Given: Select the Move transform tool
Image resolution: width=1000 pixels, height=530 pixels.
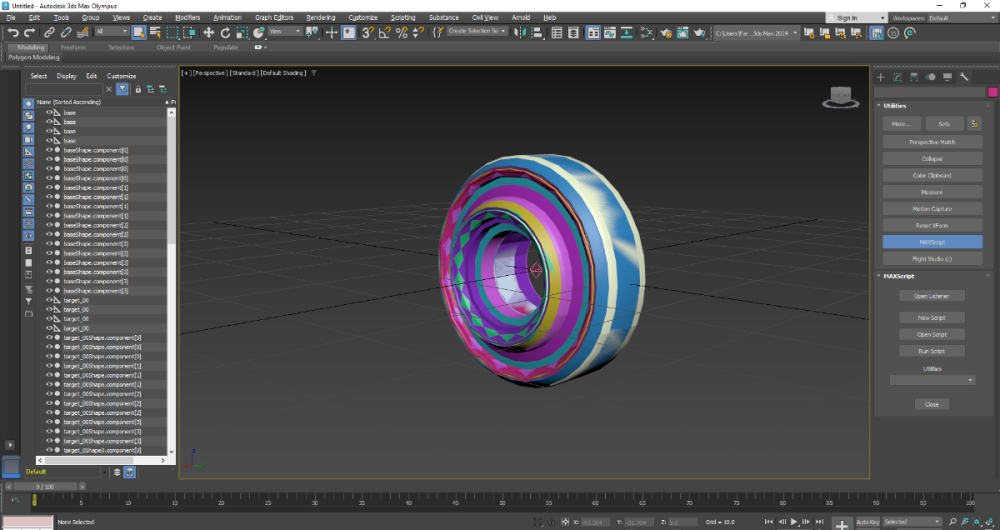Looking at the screenshot, I should (x=209, y=33).
